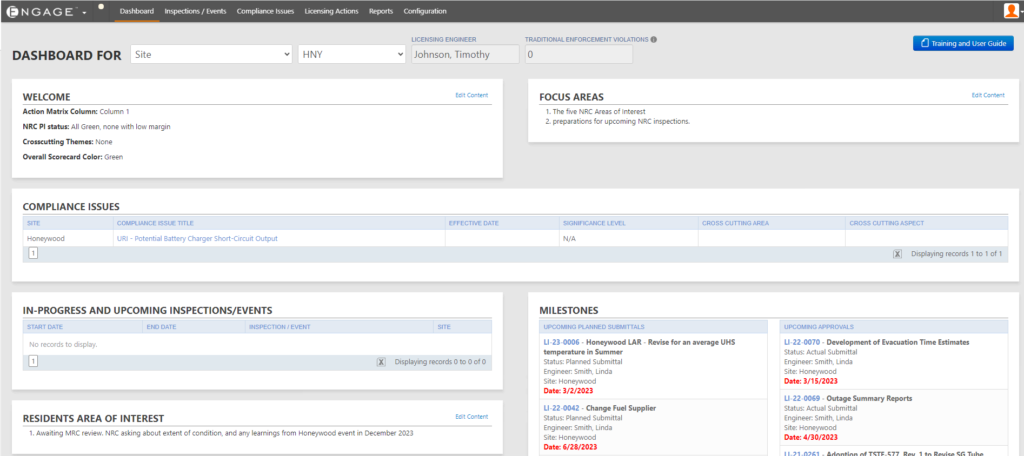This screenshot has width=1024, height=456.
Task: Click Edit Content in the Focus Areas panel
Action: point(988,95)
